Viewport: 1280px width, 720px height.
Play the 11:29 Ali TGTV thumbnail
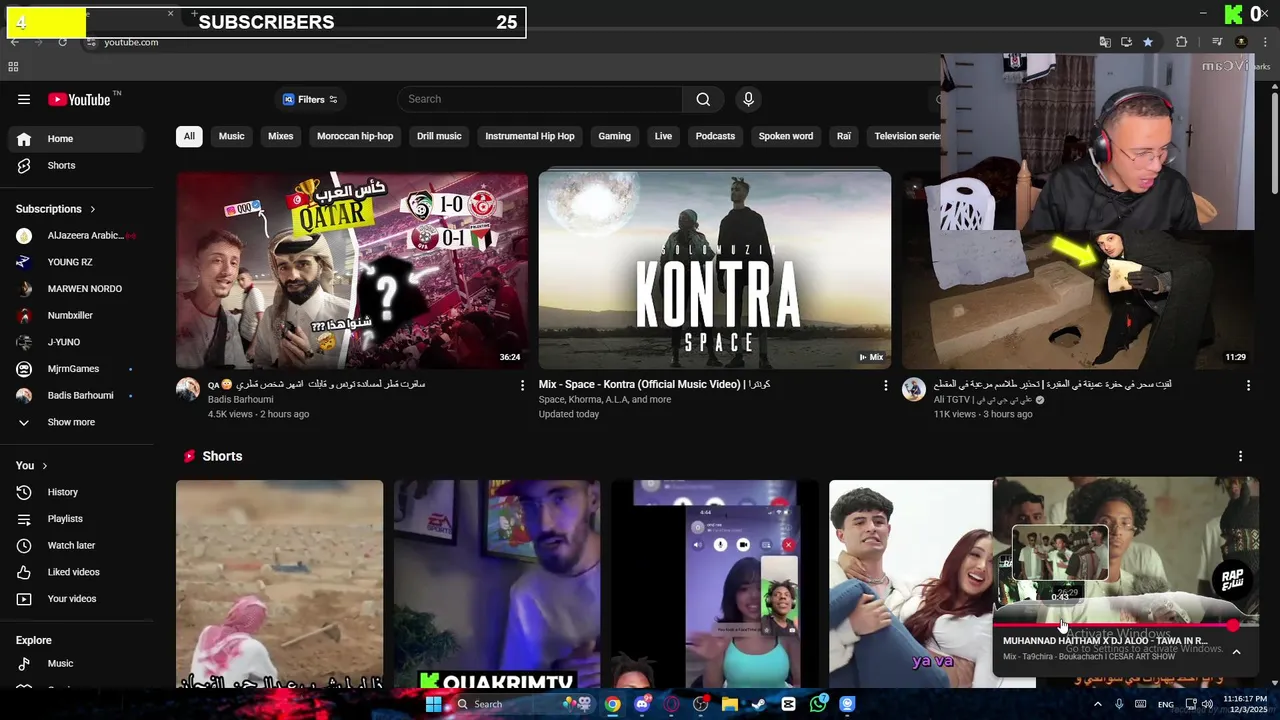[x=1078, y=300]
